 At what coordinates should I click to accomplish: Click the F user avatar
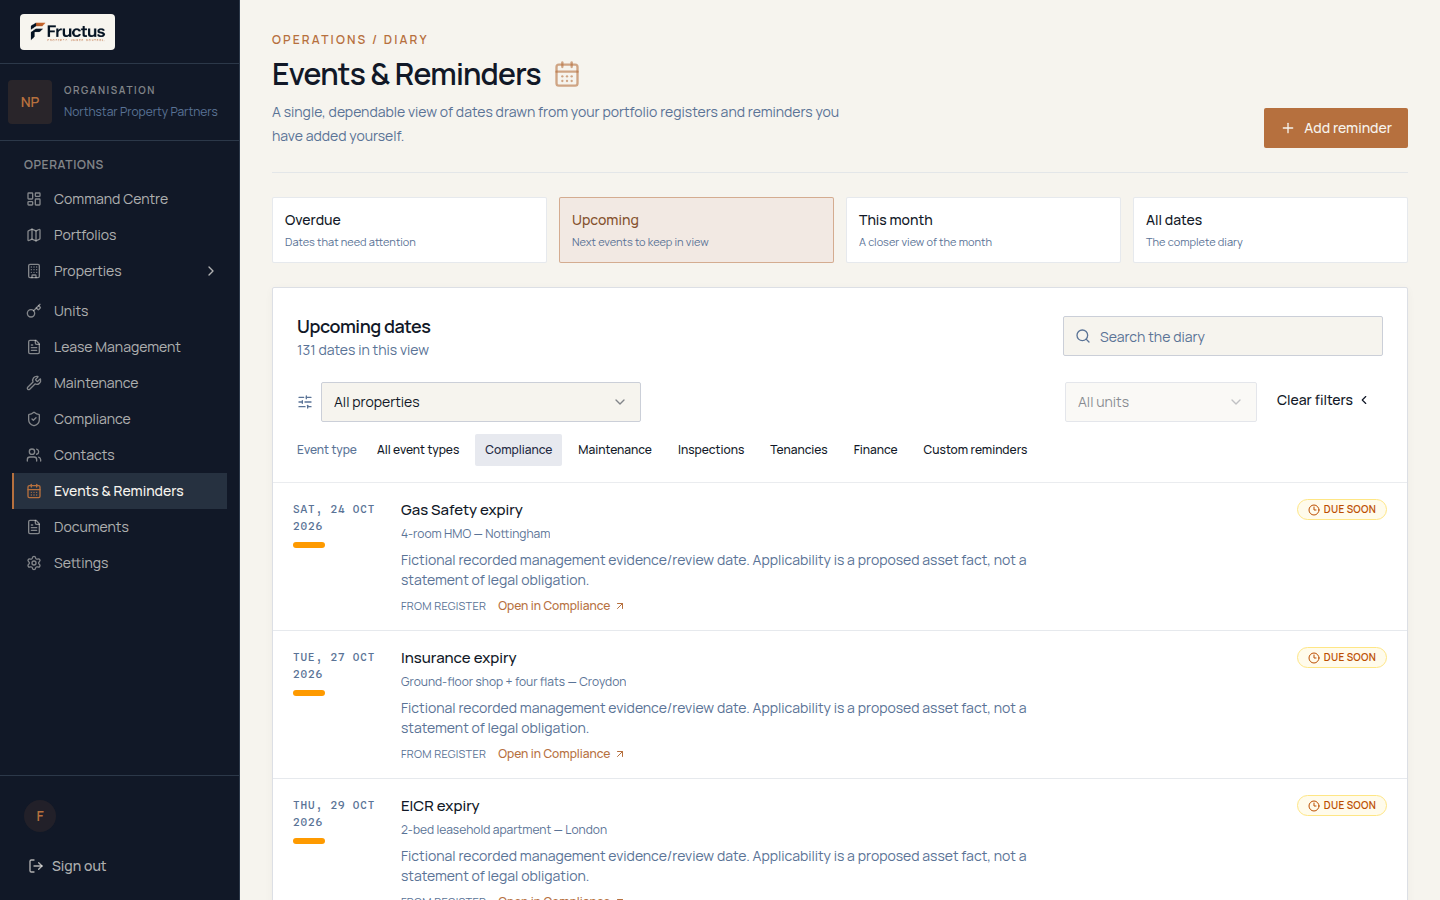point(40,816)
